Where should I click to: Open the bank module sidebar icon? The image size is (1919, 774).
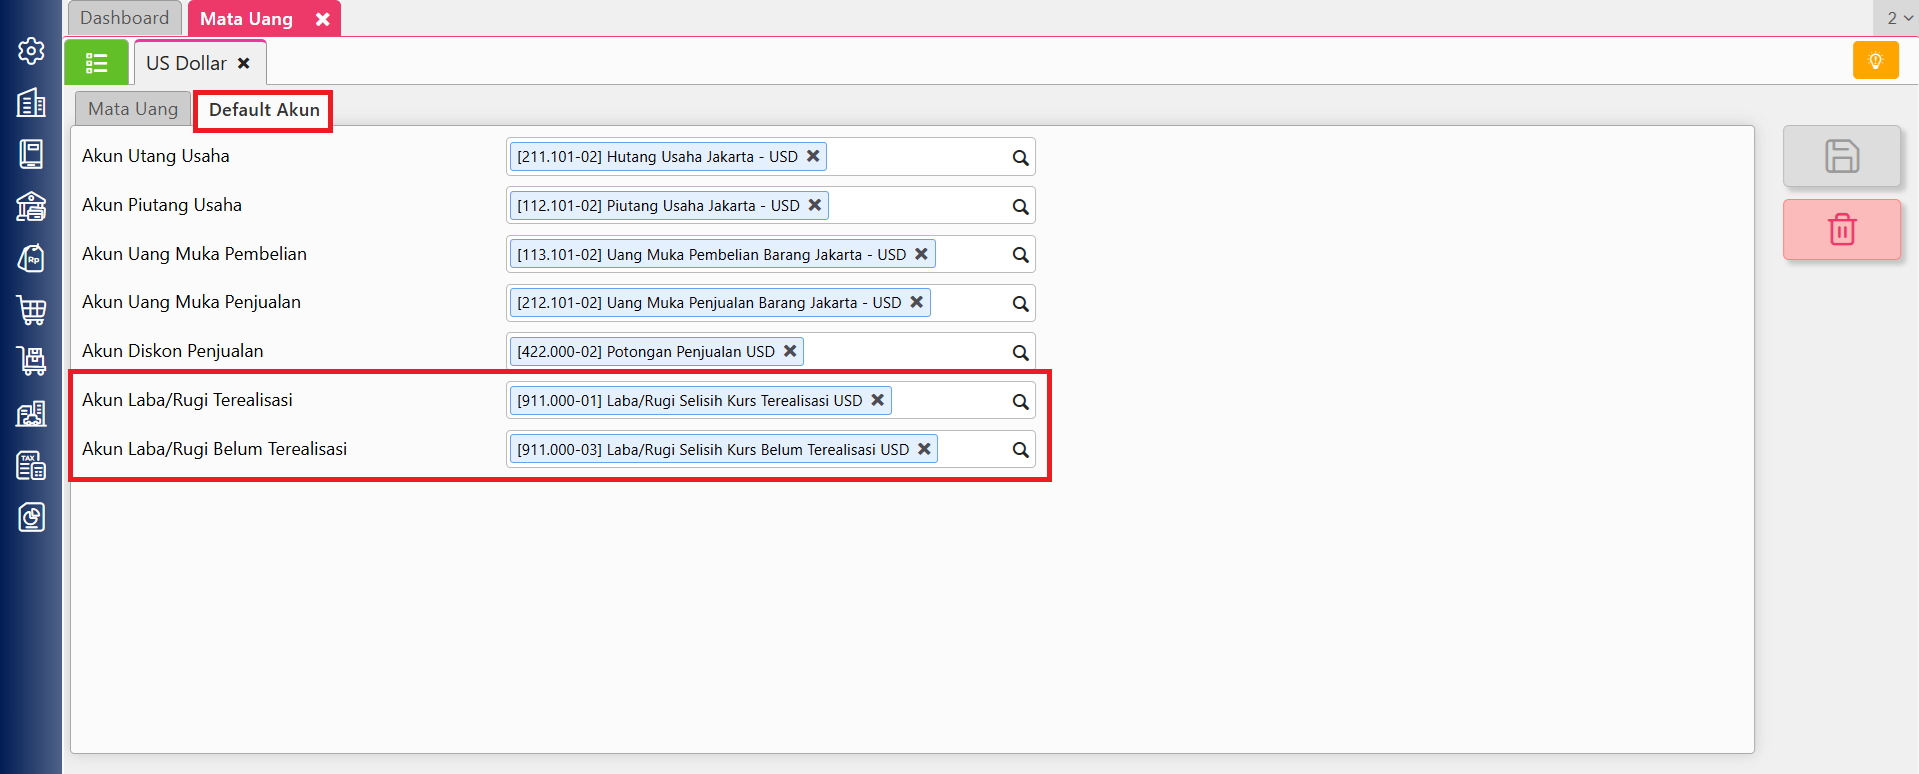pos(31,206)
